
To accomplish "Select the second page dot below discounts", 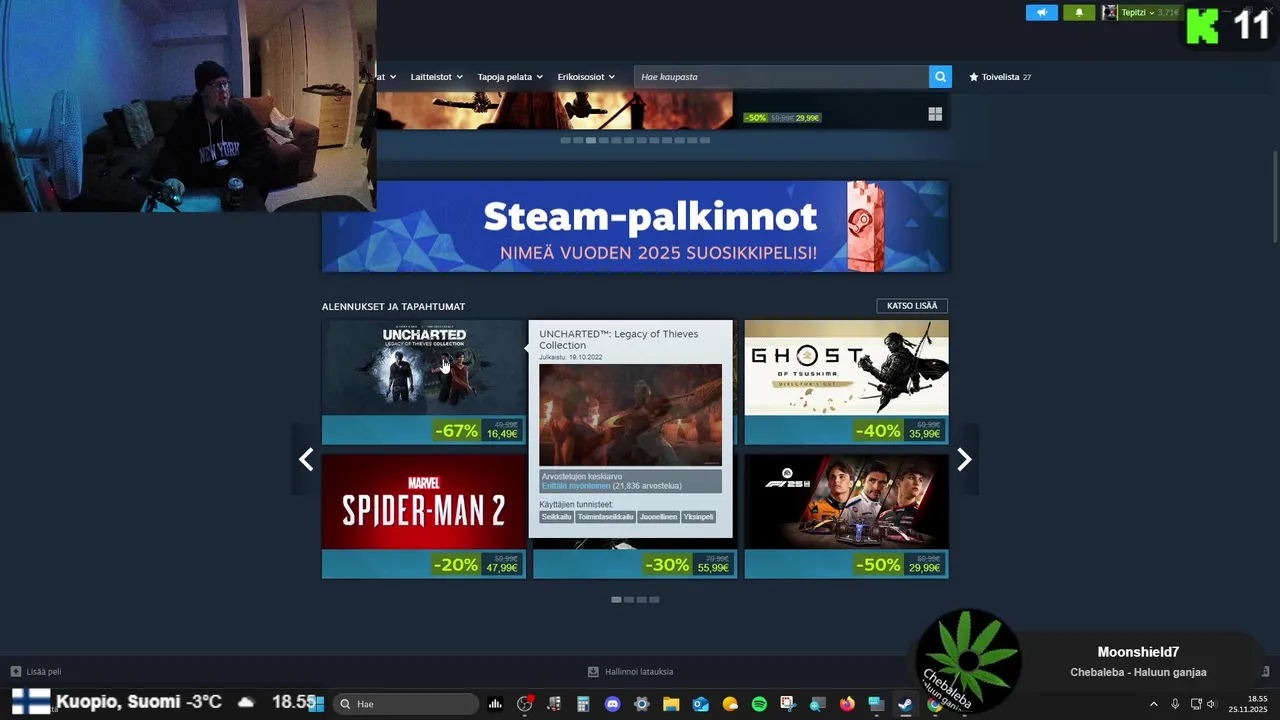I will coord(628,600).
